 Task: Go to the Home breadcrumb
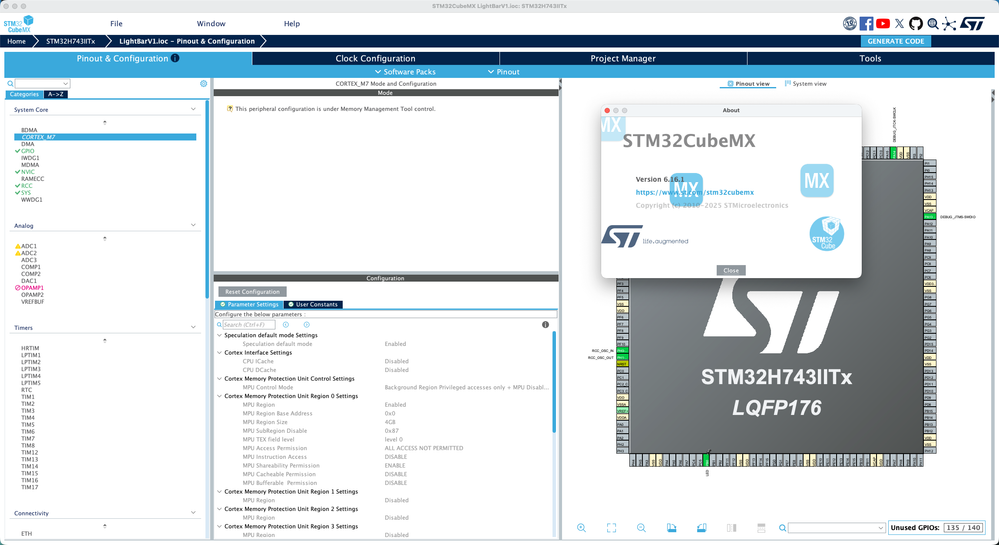[17, 41]
